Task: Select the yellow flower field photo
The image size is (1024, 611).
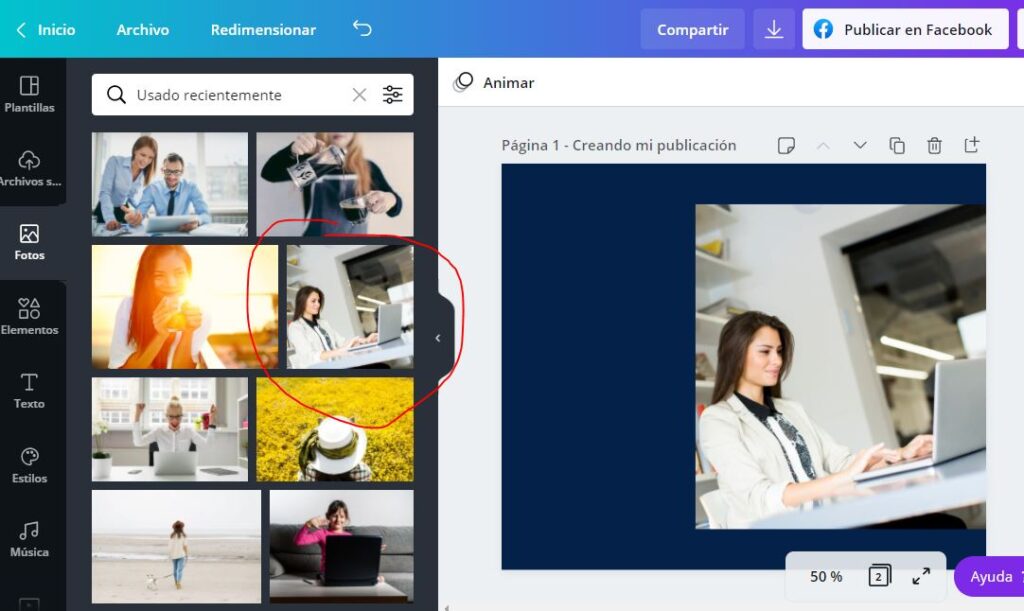Action: point(334,429)
